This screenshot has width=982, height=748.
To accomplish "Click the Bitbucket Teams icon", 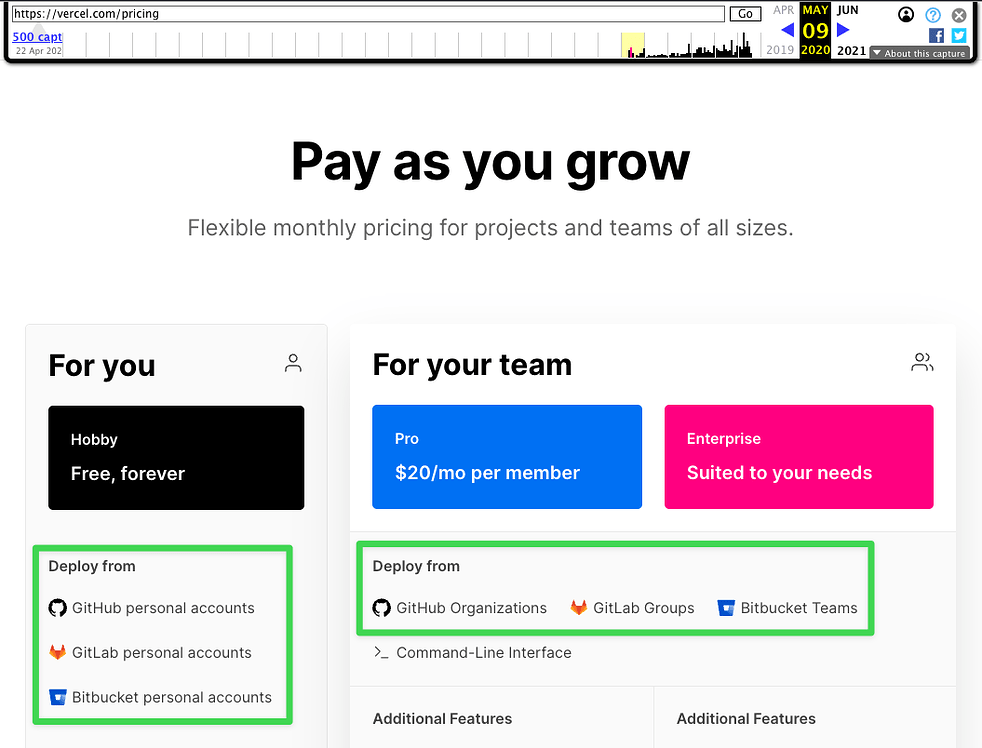I will (726, 608).
